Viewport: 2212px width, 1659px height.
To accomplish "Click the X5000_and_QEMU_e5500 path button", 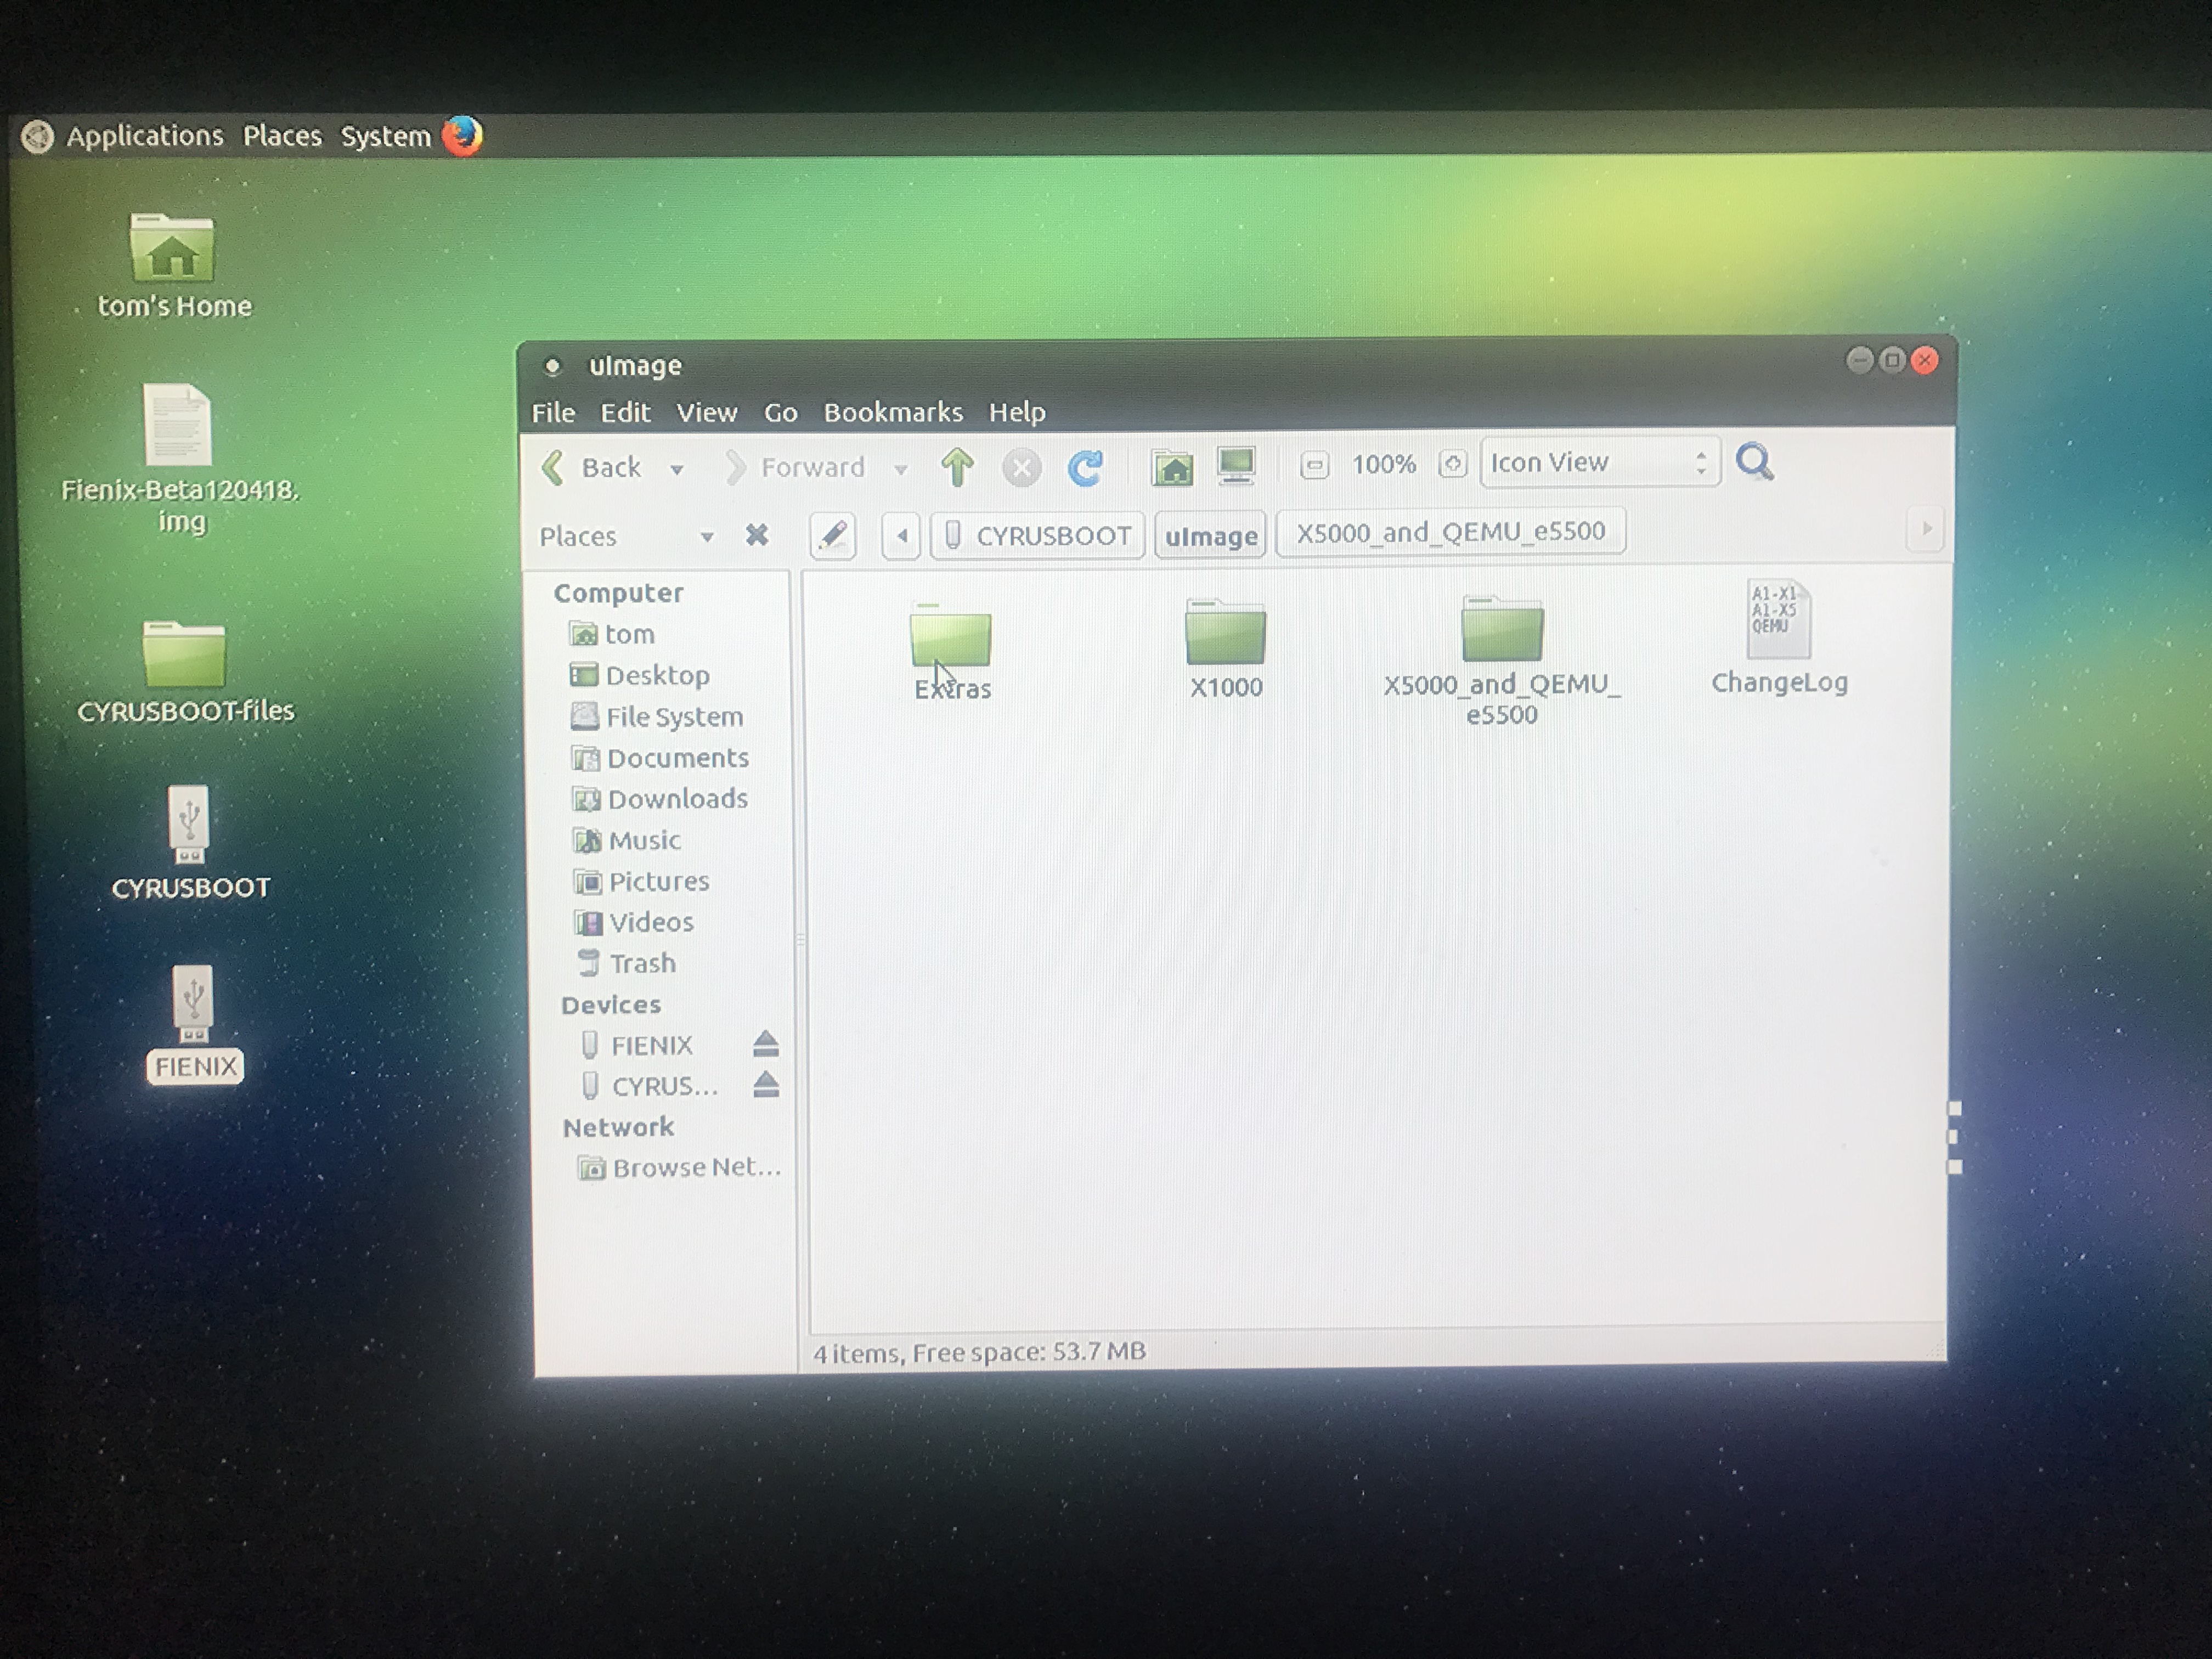I will tap(1450, 532).
